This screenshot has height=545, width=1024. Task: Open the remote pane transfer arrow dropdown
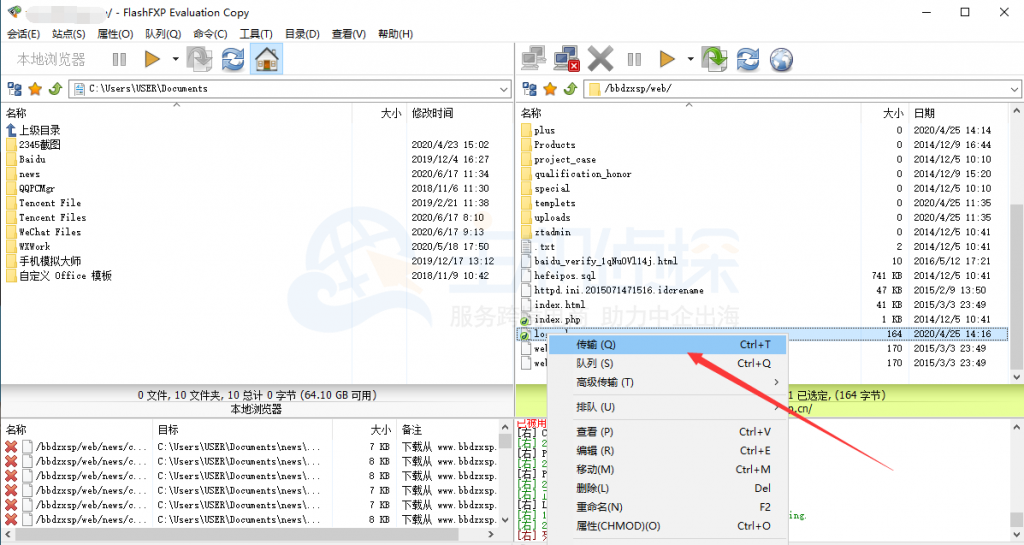click(690, 59)
